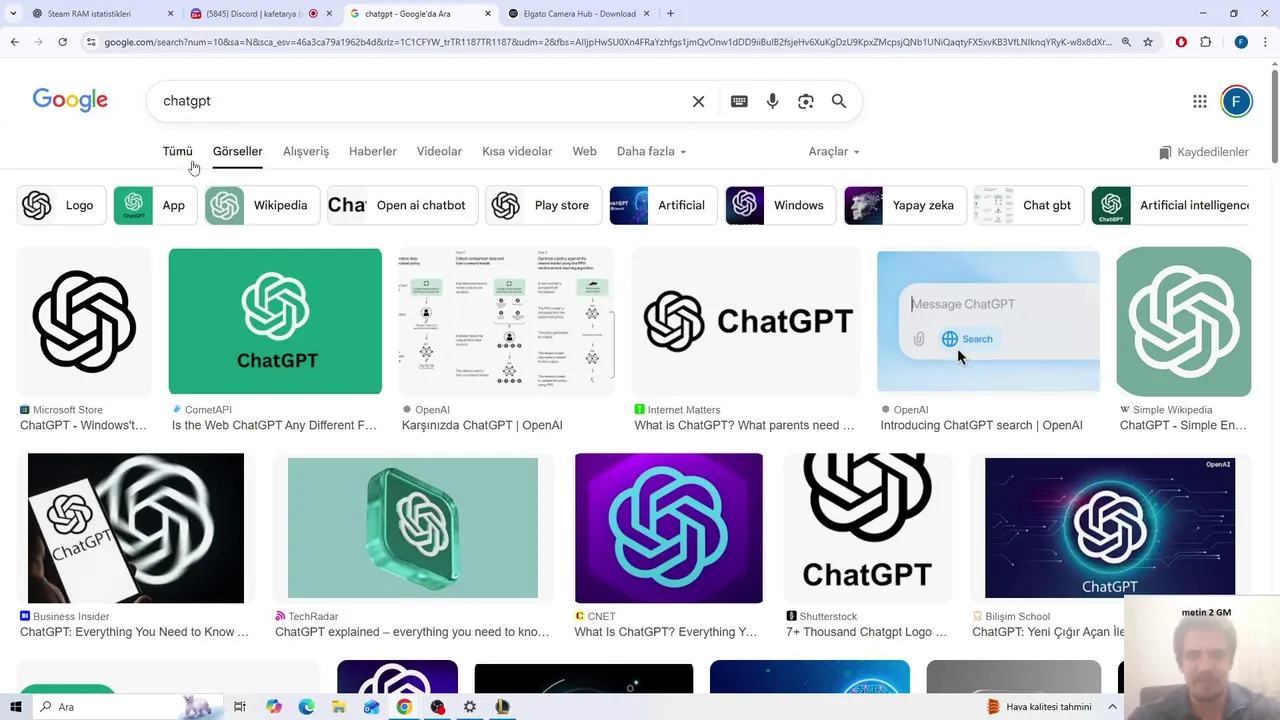Filter images by the Wikipedia chip
Image resolution: width=1280 pixels, height=720 pixels.
pos(262,205)
